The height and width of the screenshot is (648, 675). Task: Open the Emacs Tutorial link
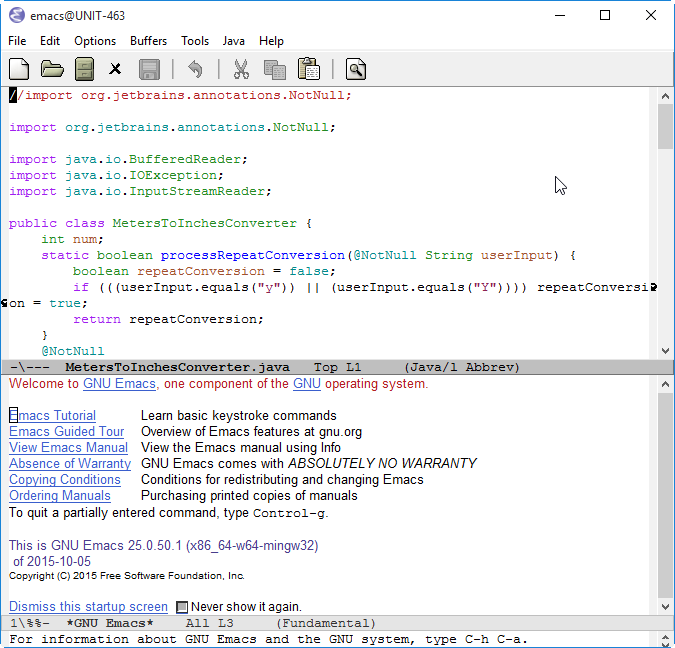pyautogui.click(x=53, y=415)
